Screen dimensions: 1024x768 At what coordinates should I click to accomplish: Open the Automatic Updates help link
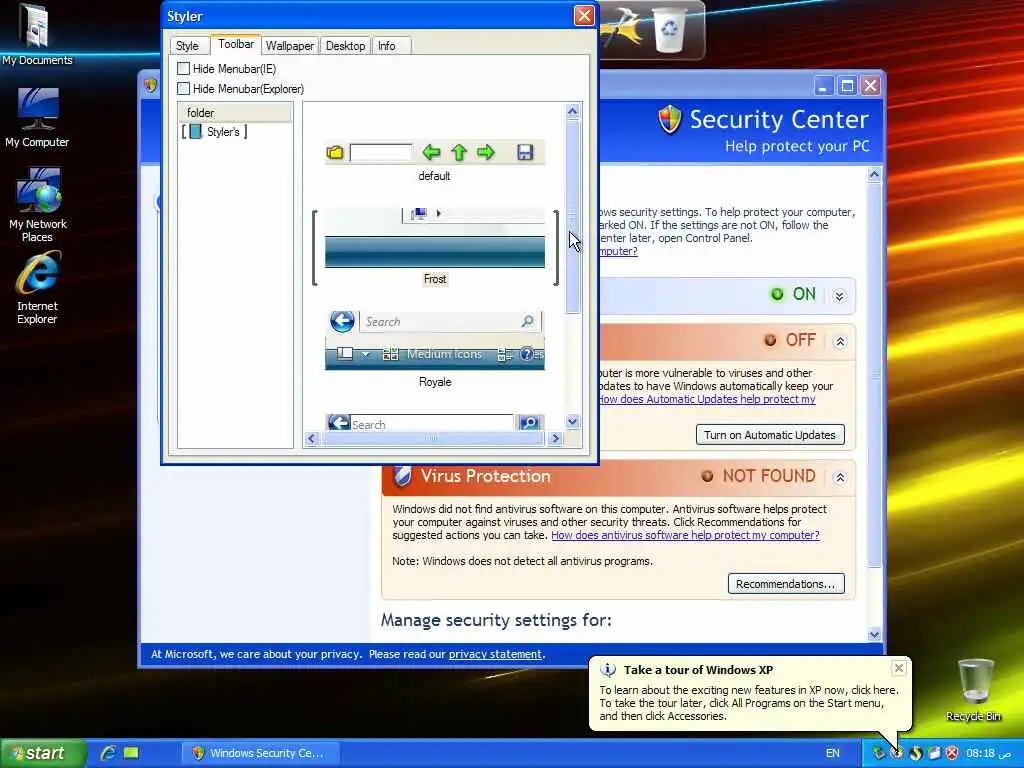pyautogui.click(x=707, y=399)
